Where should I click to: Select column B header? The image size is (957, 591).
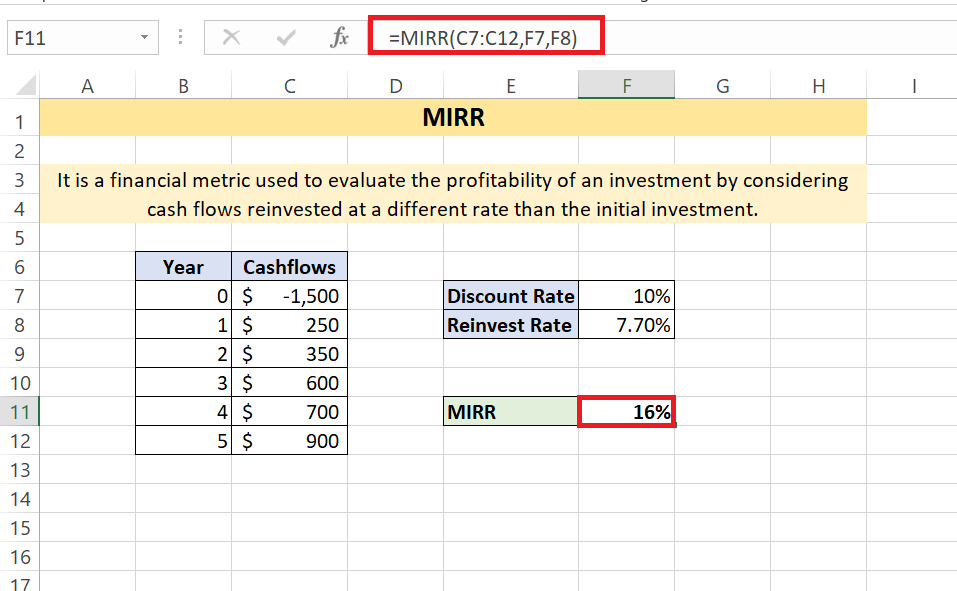[183, 86]
